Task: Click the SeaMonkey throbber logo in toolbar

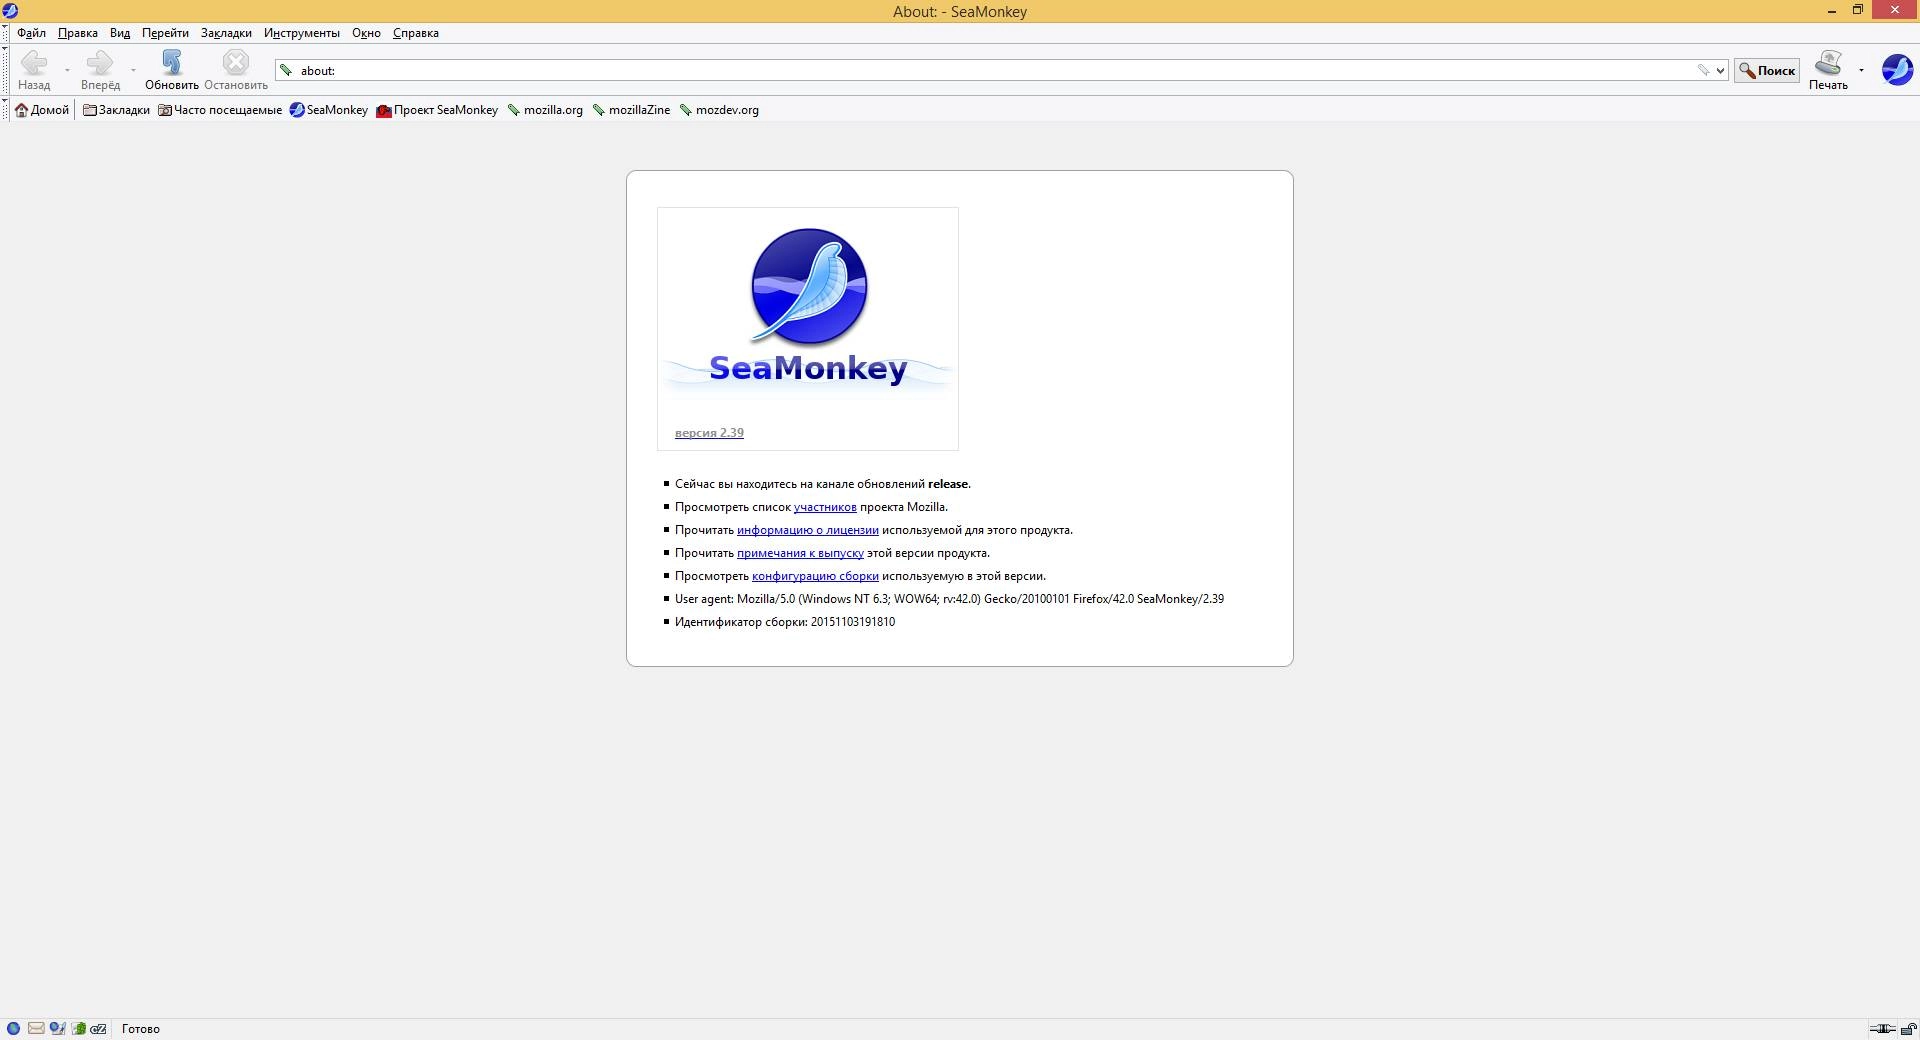Action: 1897,70
